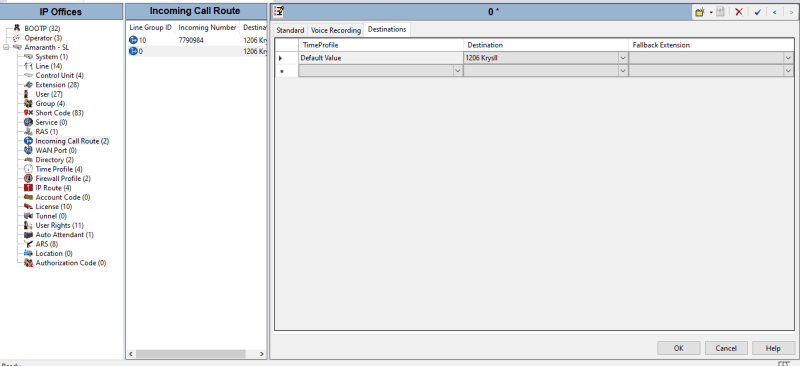Open WAN Port (0) node
Image resolution: width=800 pixels, height=366 pixels.
[x=56, y=150]
